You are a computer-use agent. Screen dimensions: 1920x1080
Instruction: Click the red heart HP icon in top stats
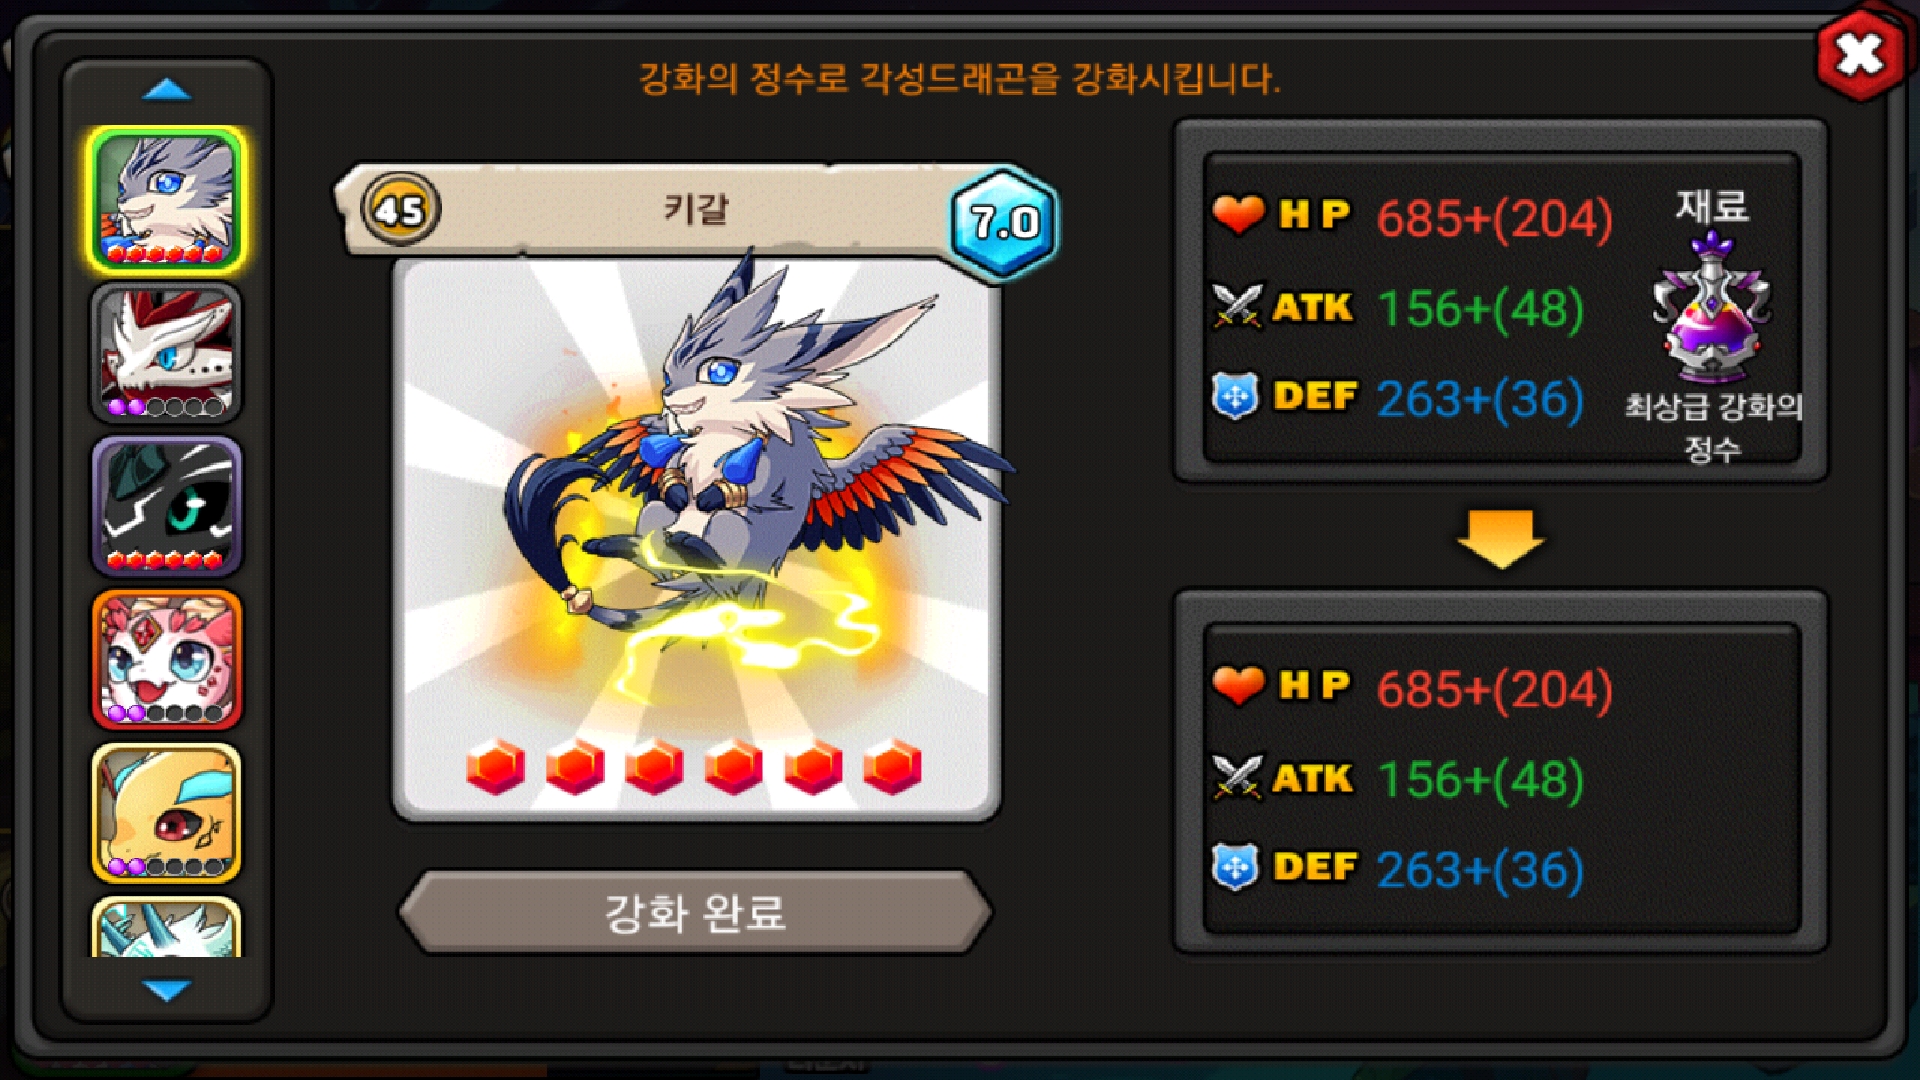(1238, 214)
